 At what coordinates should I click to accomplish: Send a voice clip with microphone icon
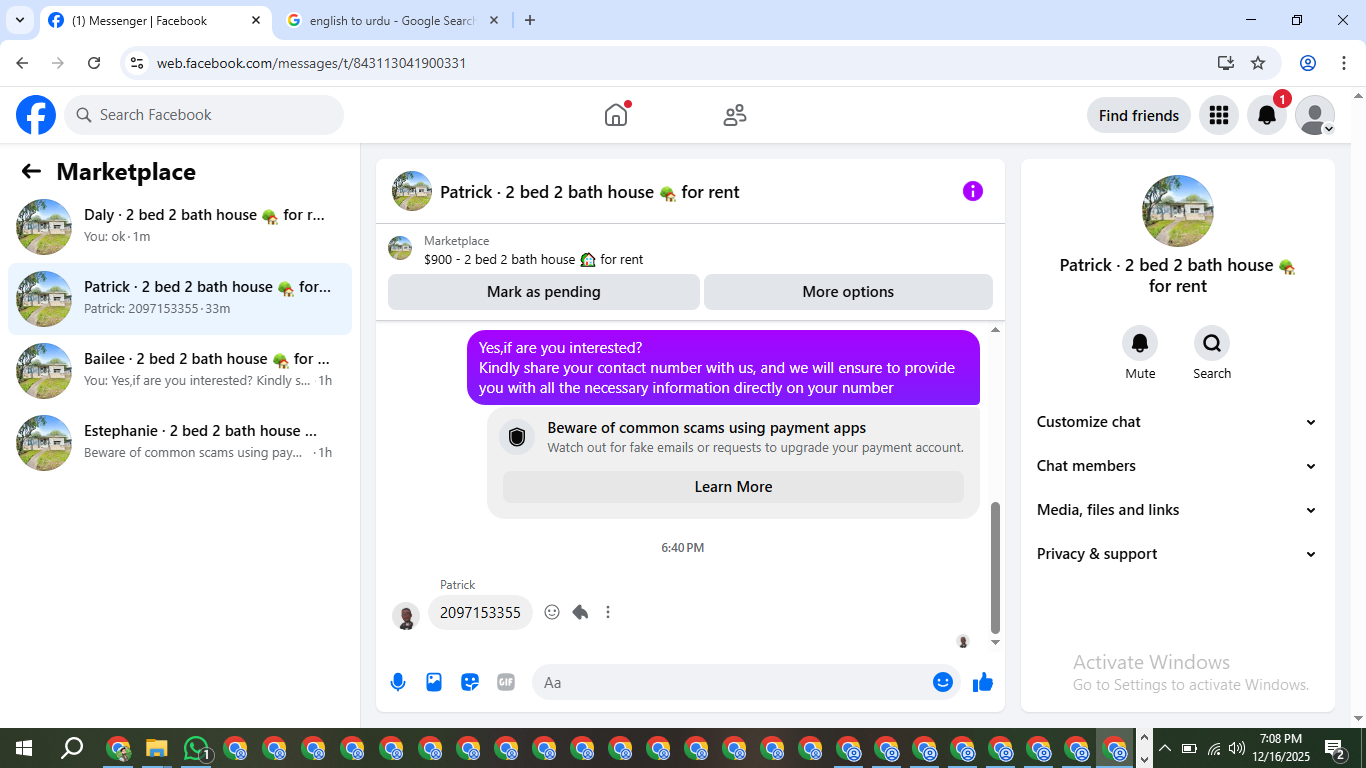pyautogui.click(x=398, y=682)
